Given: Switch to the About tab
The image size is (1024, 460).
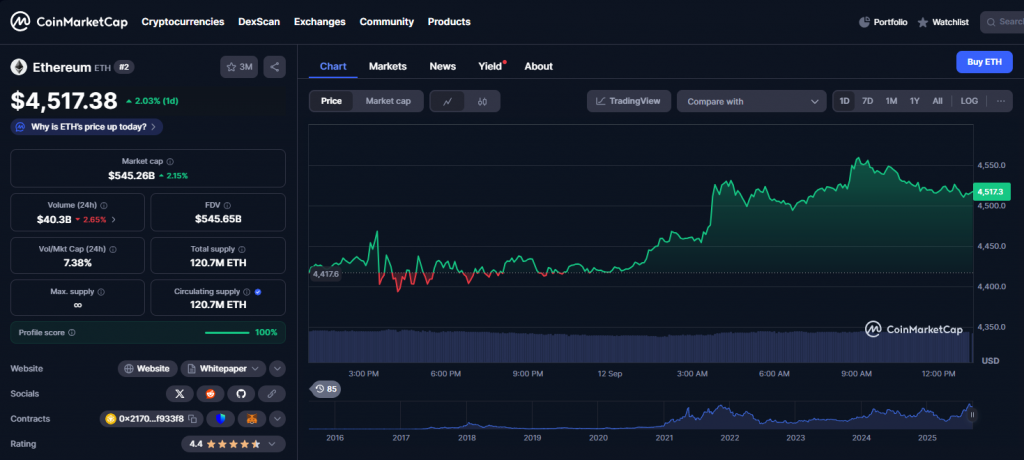Looking at the screenshot, I should 539,66.
